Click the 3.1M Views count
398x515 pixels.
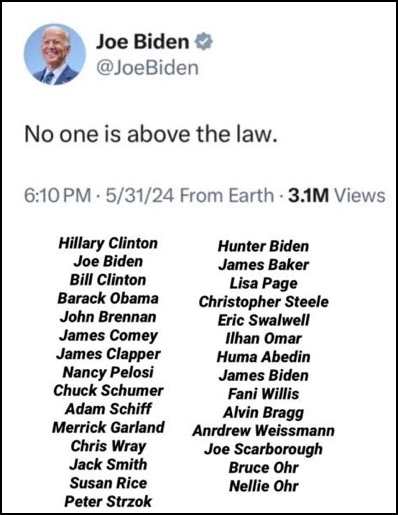tap(337, 195)
